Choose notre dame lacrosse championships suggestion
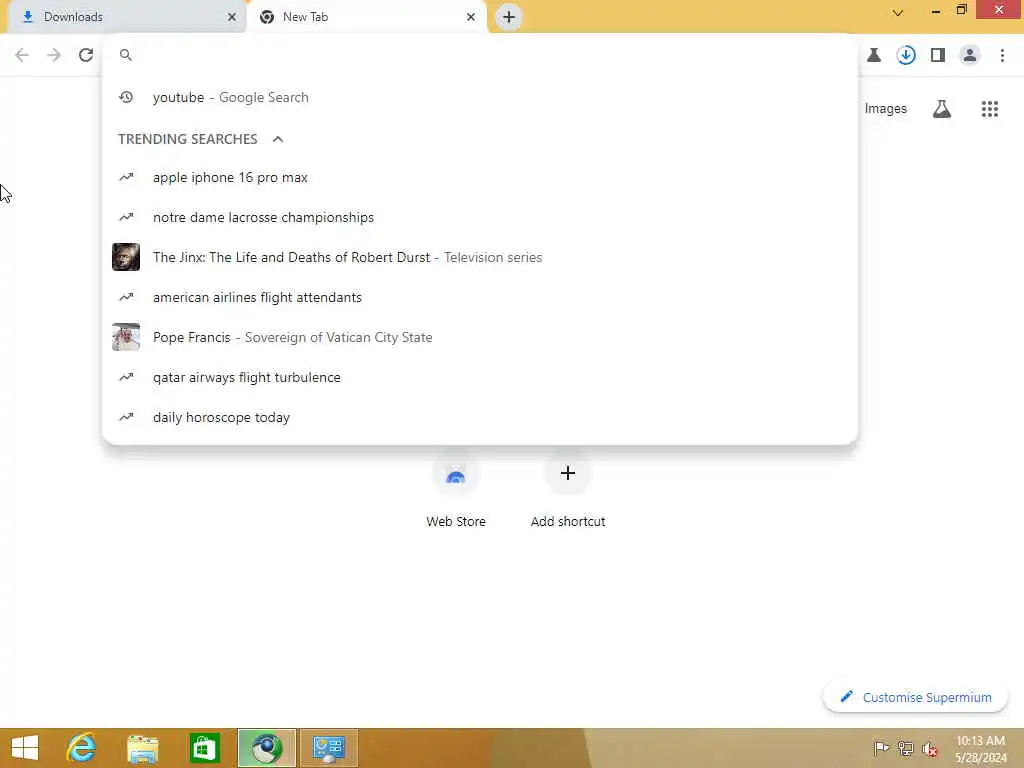This screenshot has width=1024, height=768. coord(480,217)
